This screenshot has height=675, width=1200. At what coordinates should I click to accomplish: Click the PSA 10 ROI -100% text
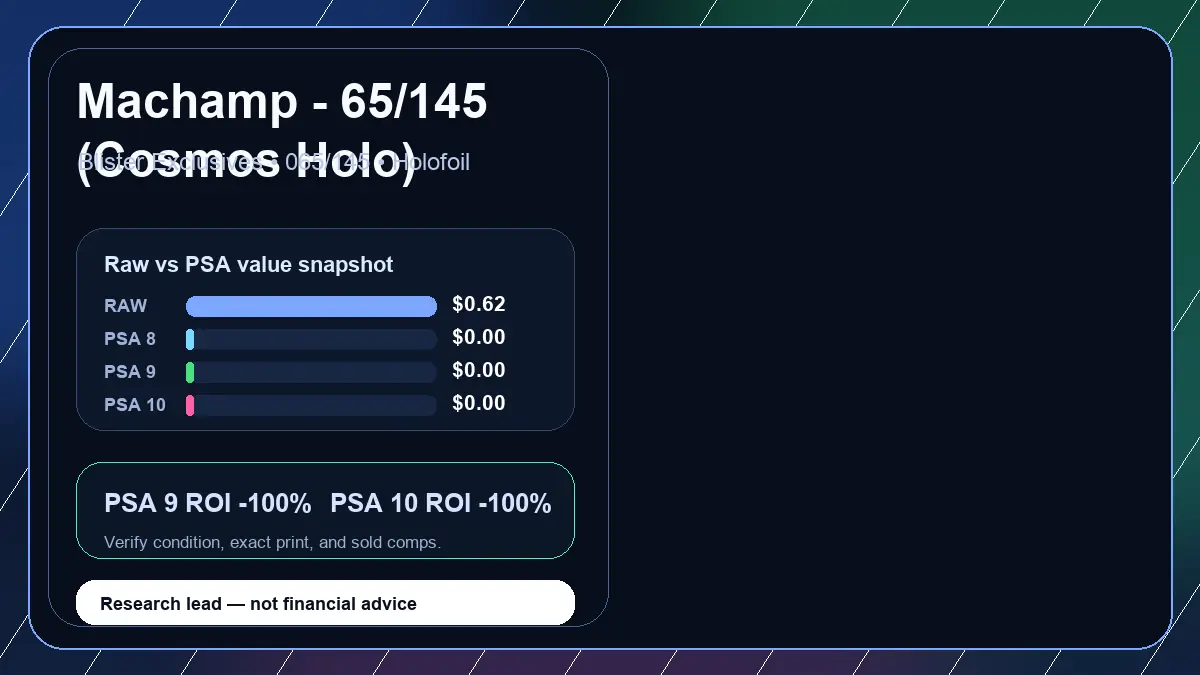441,504
